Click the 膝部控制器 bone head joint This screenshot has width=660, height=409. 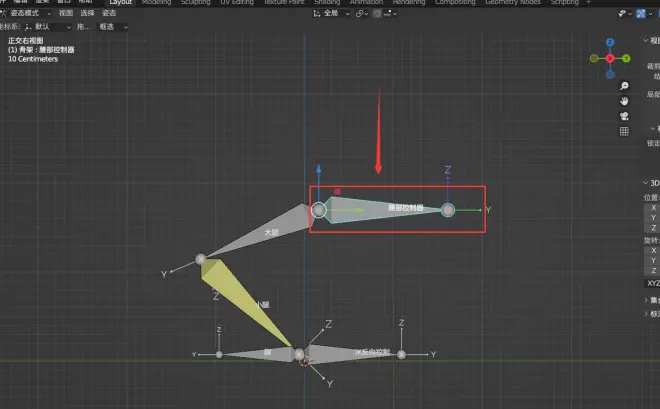(319, 210)
